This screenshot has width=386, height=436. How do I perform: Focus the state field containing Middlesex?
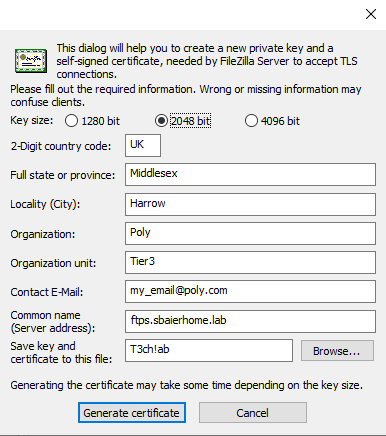pyautogui.click(x=250, y=174)
